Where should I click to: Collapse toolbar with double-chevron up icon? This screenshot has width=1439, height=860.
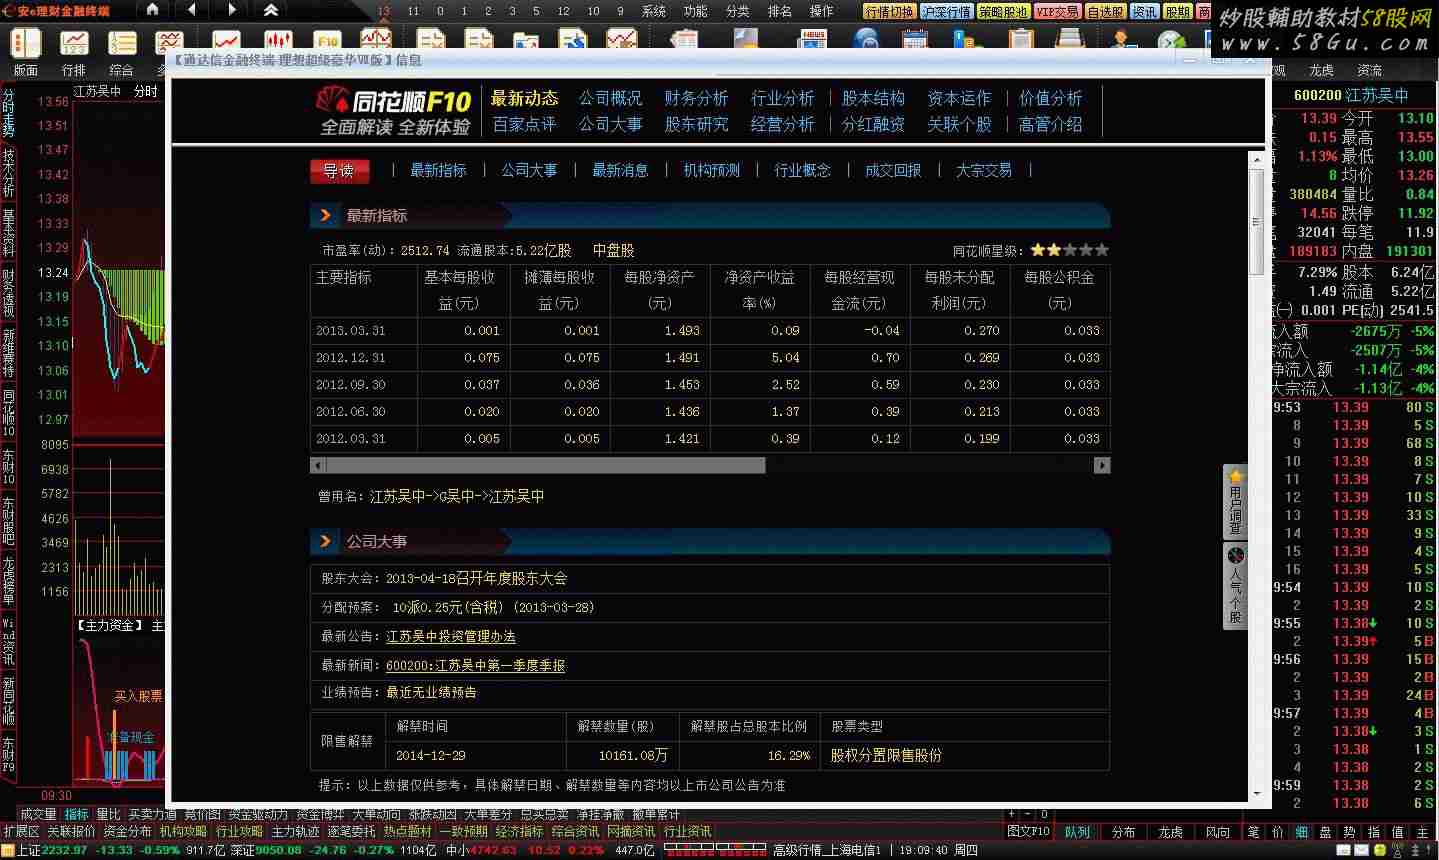[x=271, y=10]
